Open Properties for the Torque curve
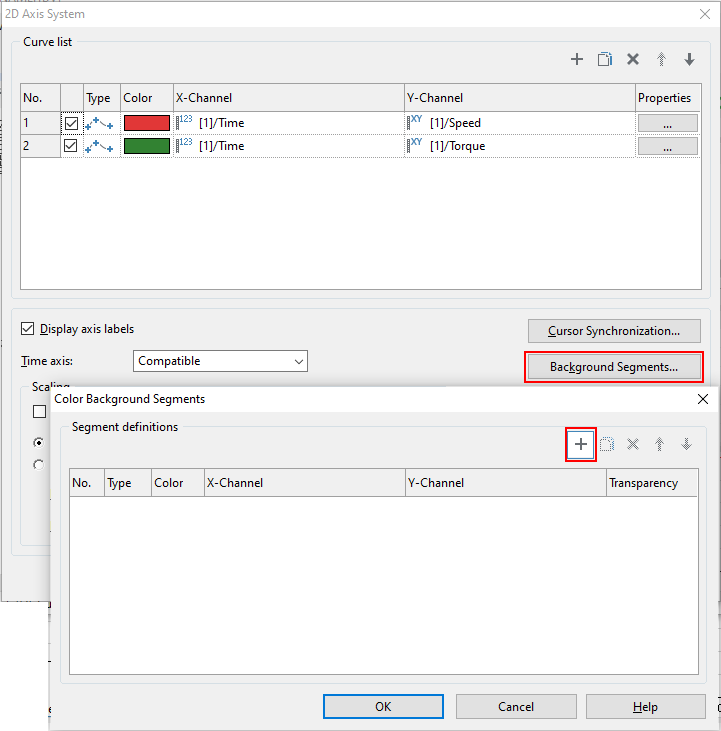The width and height of the screenshot is (721, 731). (x=667, y=146)
